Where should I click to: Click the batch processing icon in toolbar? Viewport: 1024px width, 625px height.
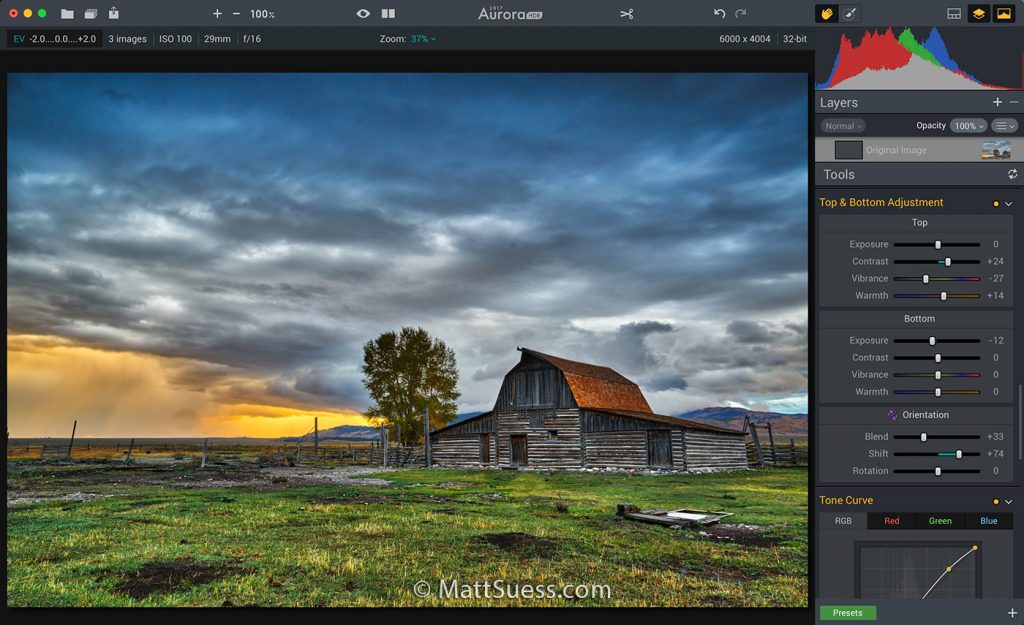91,13
